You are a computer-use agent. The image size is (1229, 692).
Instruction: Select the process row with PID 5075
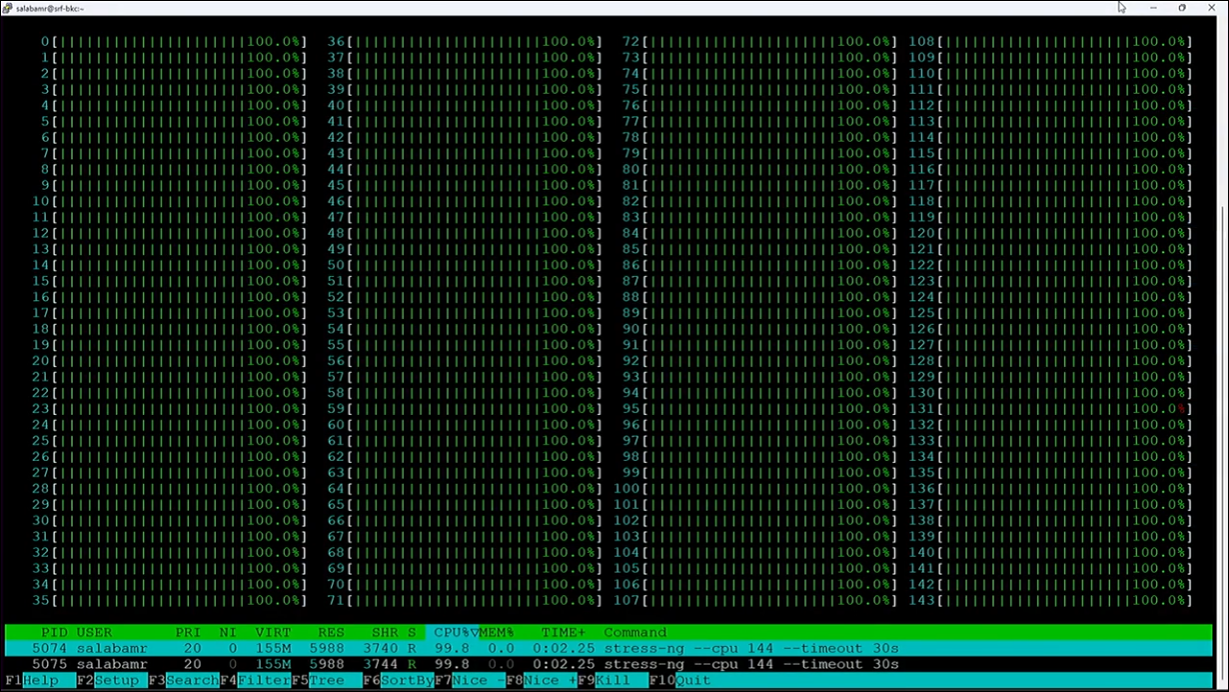[x=450, y=664]
